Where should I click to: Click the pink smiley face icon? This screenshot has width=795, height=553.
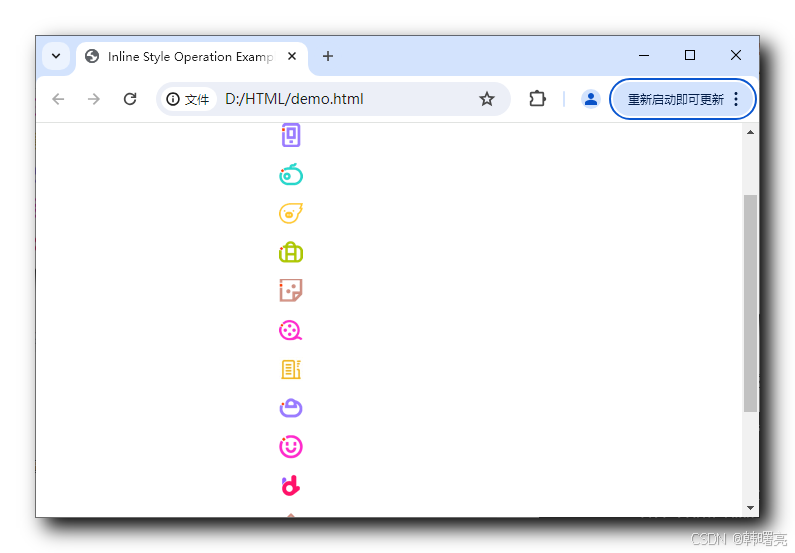tap(291, 447)
